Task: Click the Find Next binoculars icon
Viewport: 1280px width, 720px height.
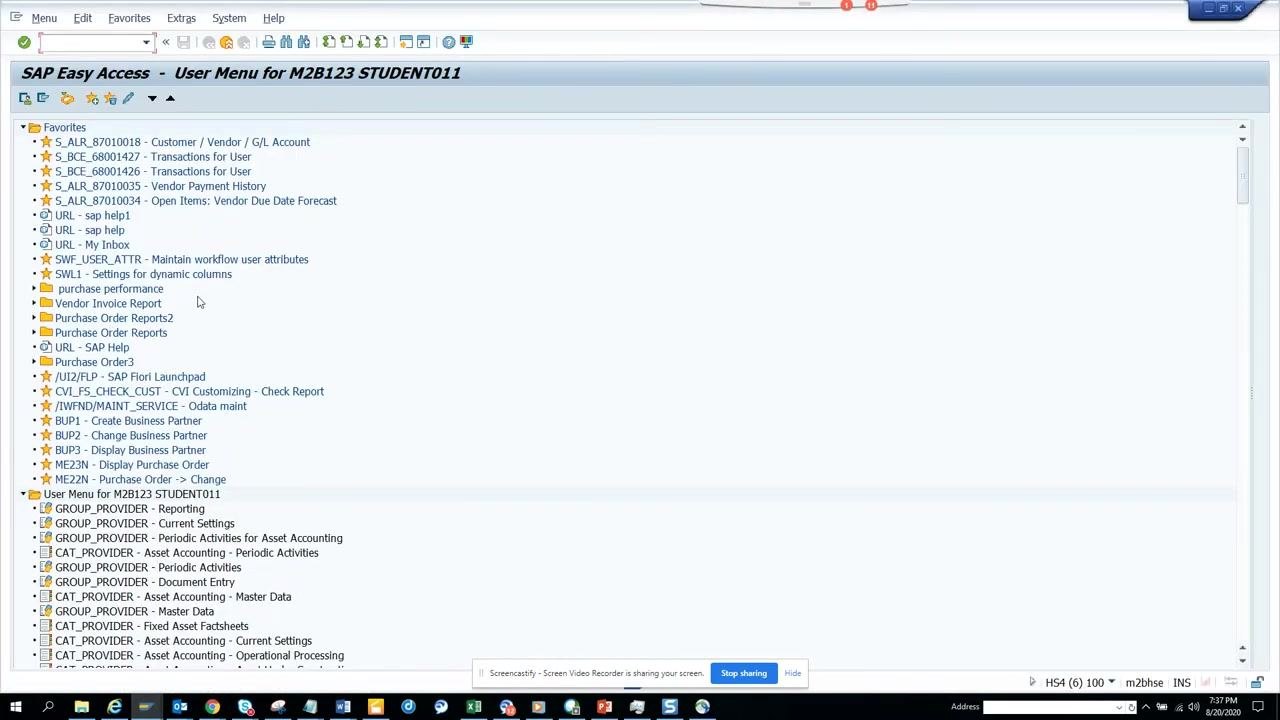Action: 303,42
